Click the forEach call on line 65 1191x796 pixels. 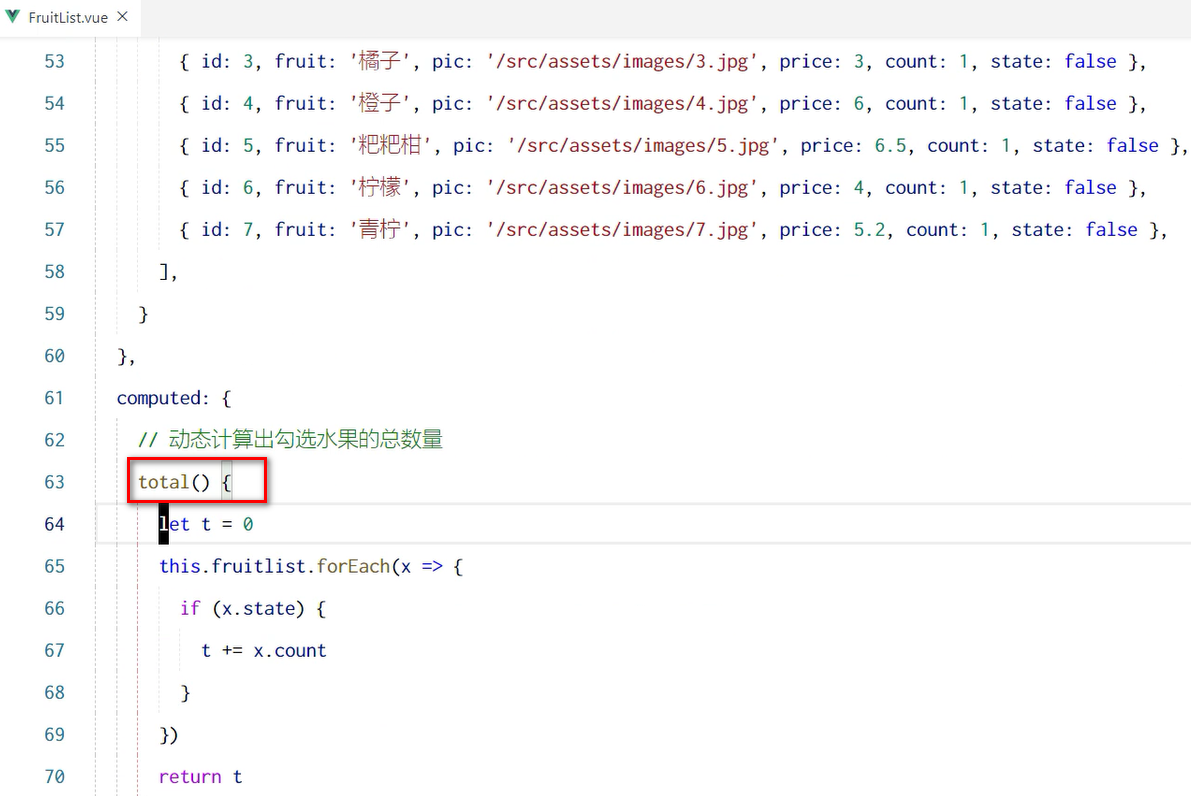tap(353, 567)
